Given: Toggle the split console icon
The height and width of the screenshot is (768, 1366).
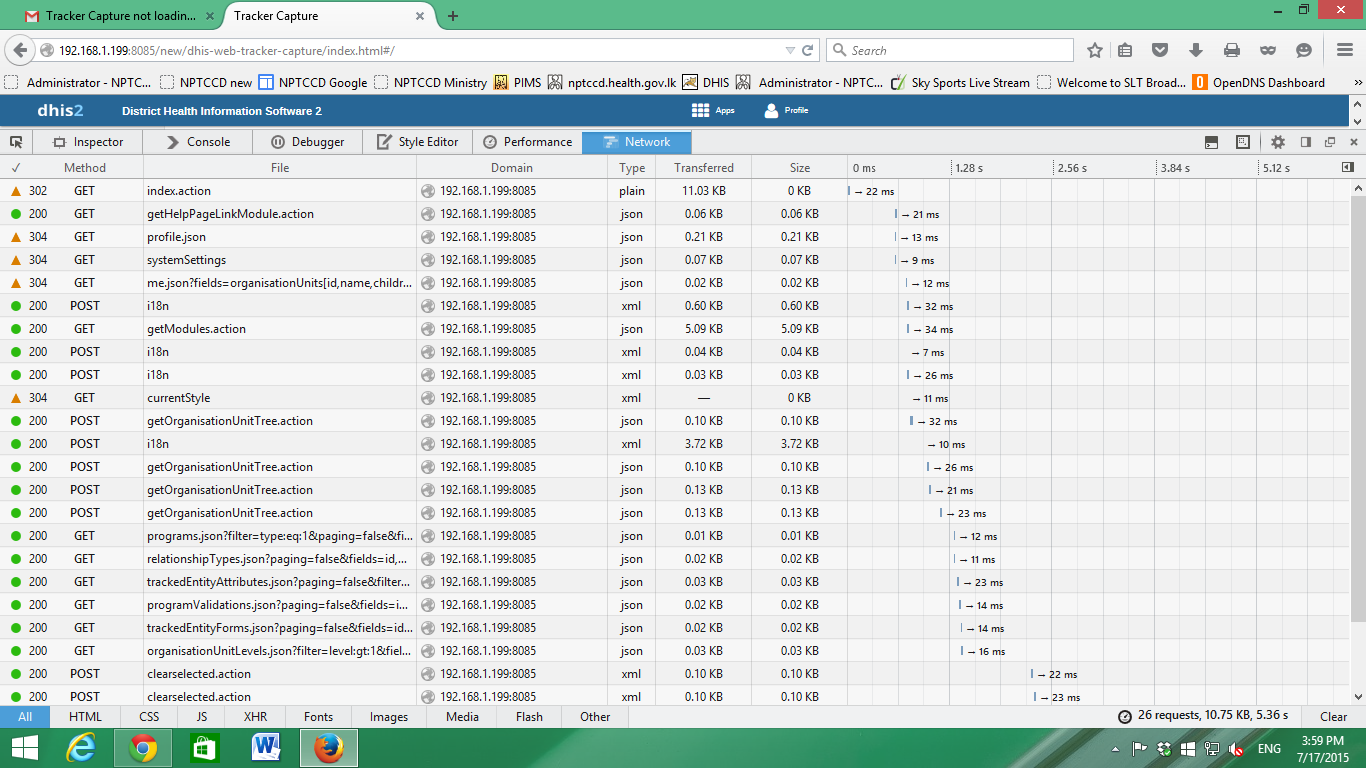Looking at the screenshot, I should point(1211,142).
